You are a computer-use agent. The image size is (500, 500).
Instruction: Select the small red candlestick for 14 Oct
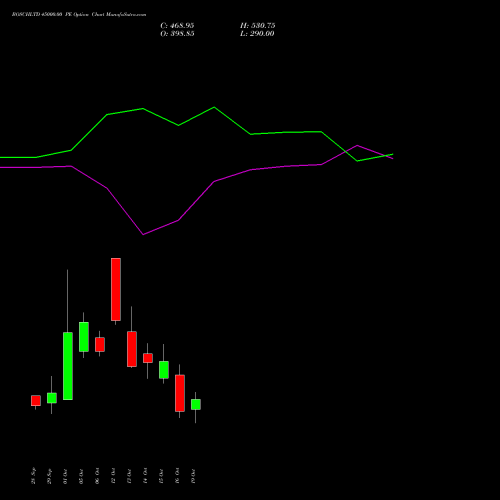coord(148,358)
